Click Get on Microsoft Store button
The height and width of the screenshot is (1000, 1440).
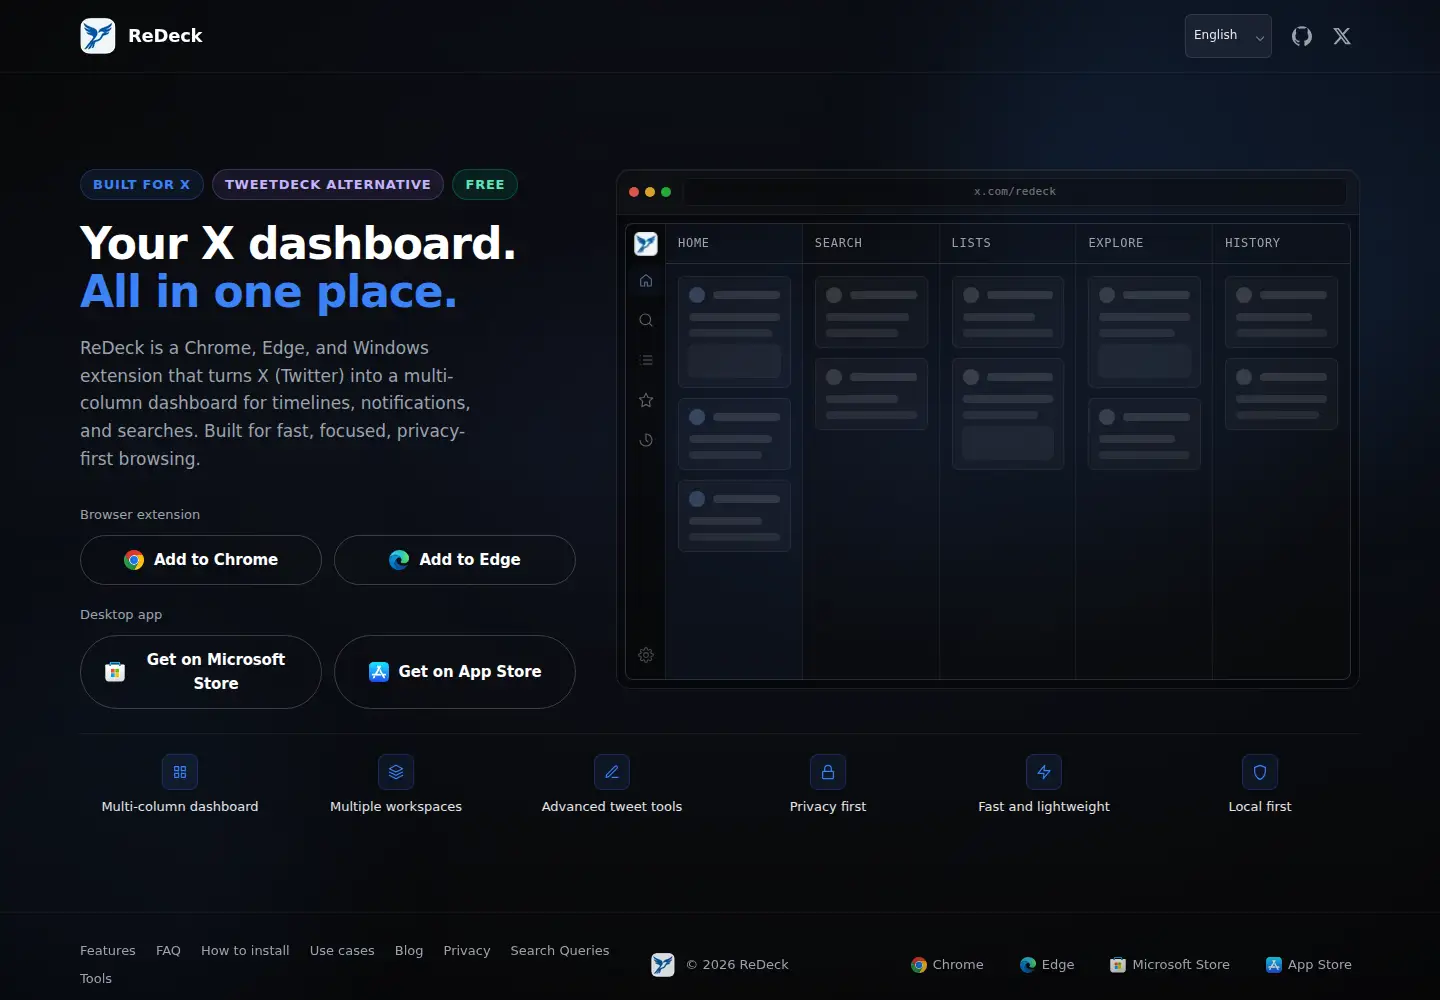[x=201, y=672]
